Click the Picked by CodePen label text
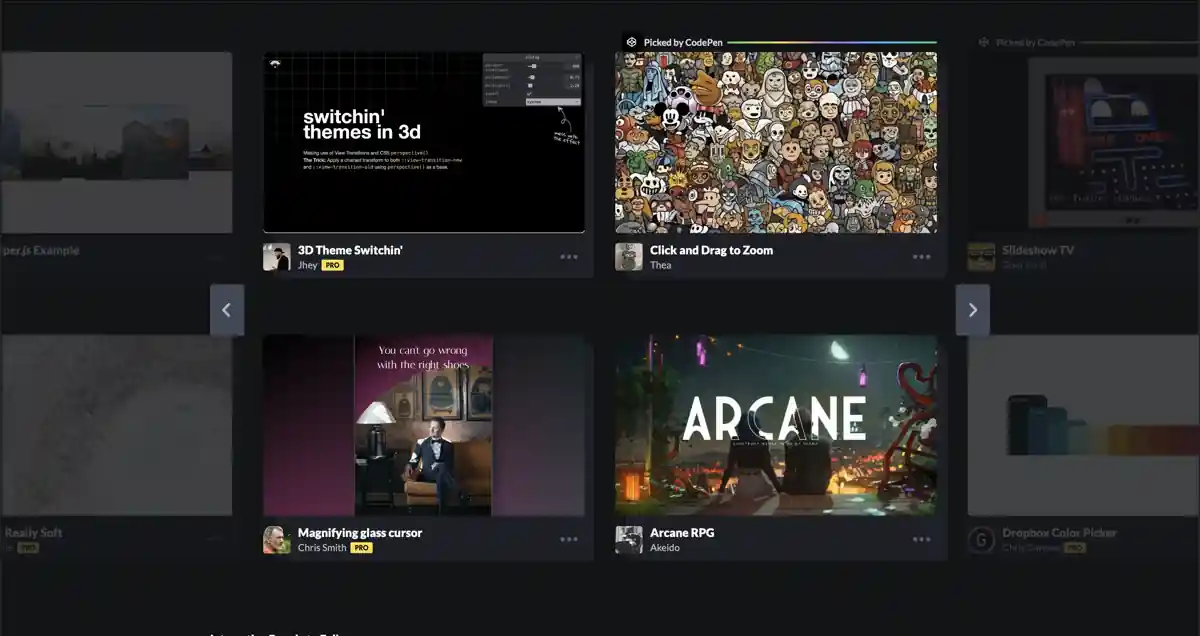This screenshot has height=636, width=1200. 683,43
